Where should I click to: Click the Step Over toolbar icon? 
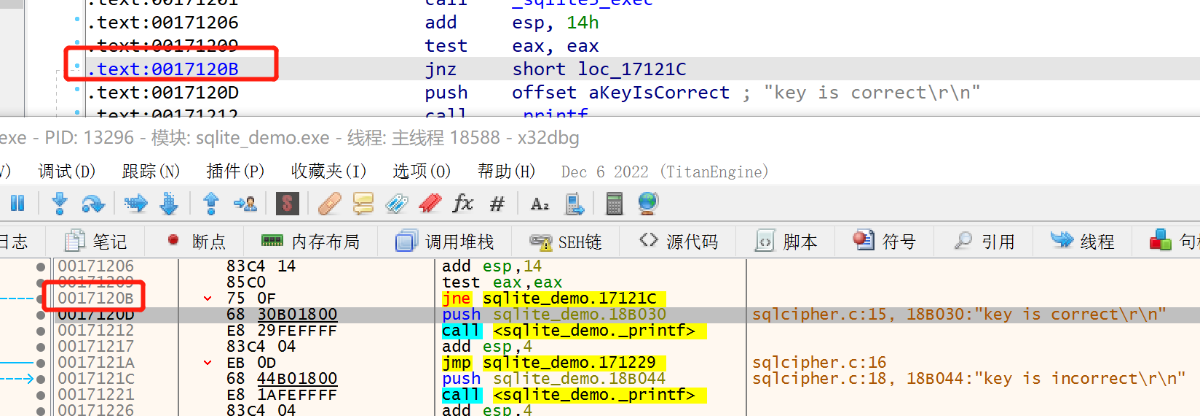[93, 203]
